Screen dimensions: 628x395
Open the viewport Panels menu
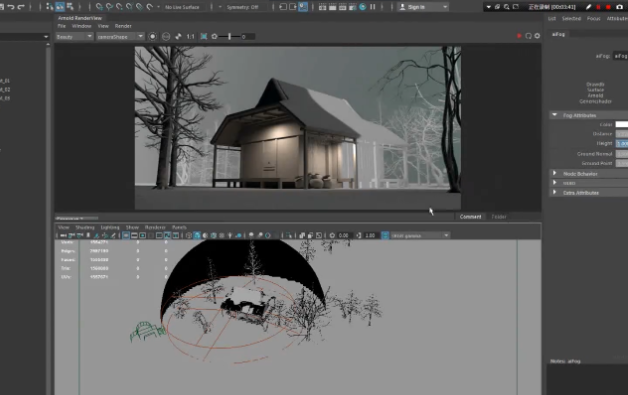pyautogui.click(x=179, y=227)
